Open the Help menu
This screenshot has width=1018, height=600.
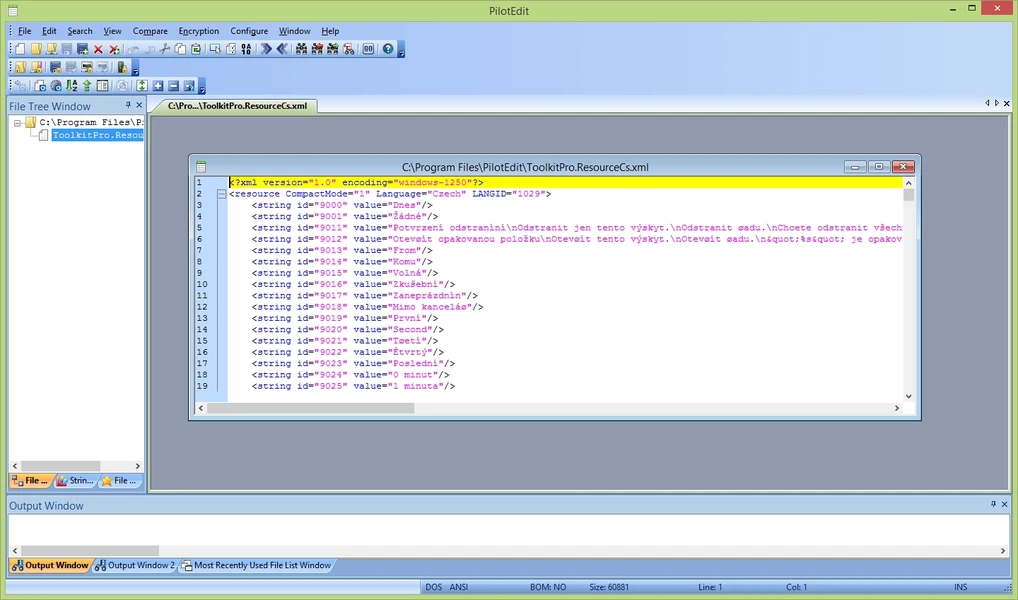pyautogui.click(x=330, y=31)
